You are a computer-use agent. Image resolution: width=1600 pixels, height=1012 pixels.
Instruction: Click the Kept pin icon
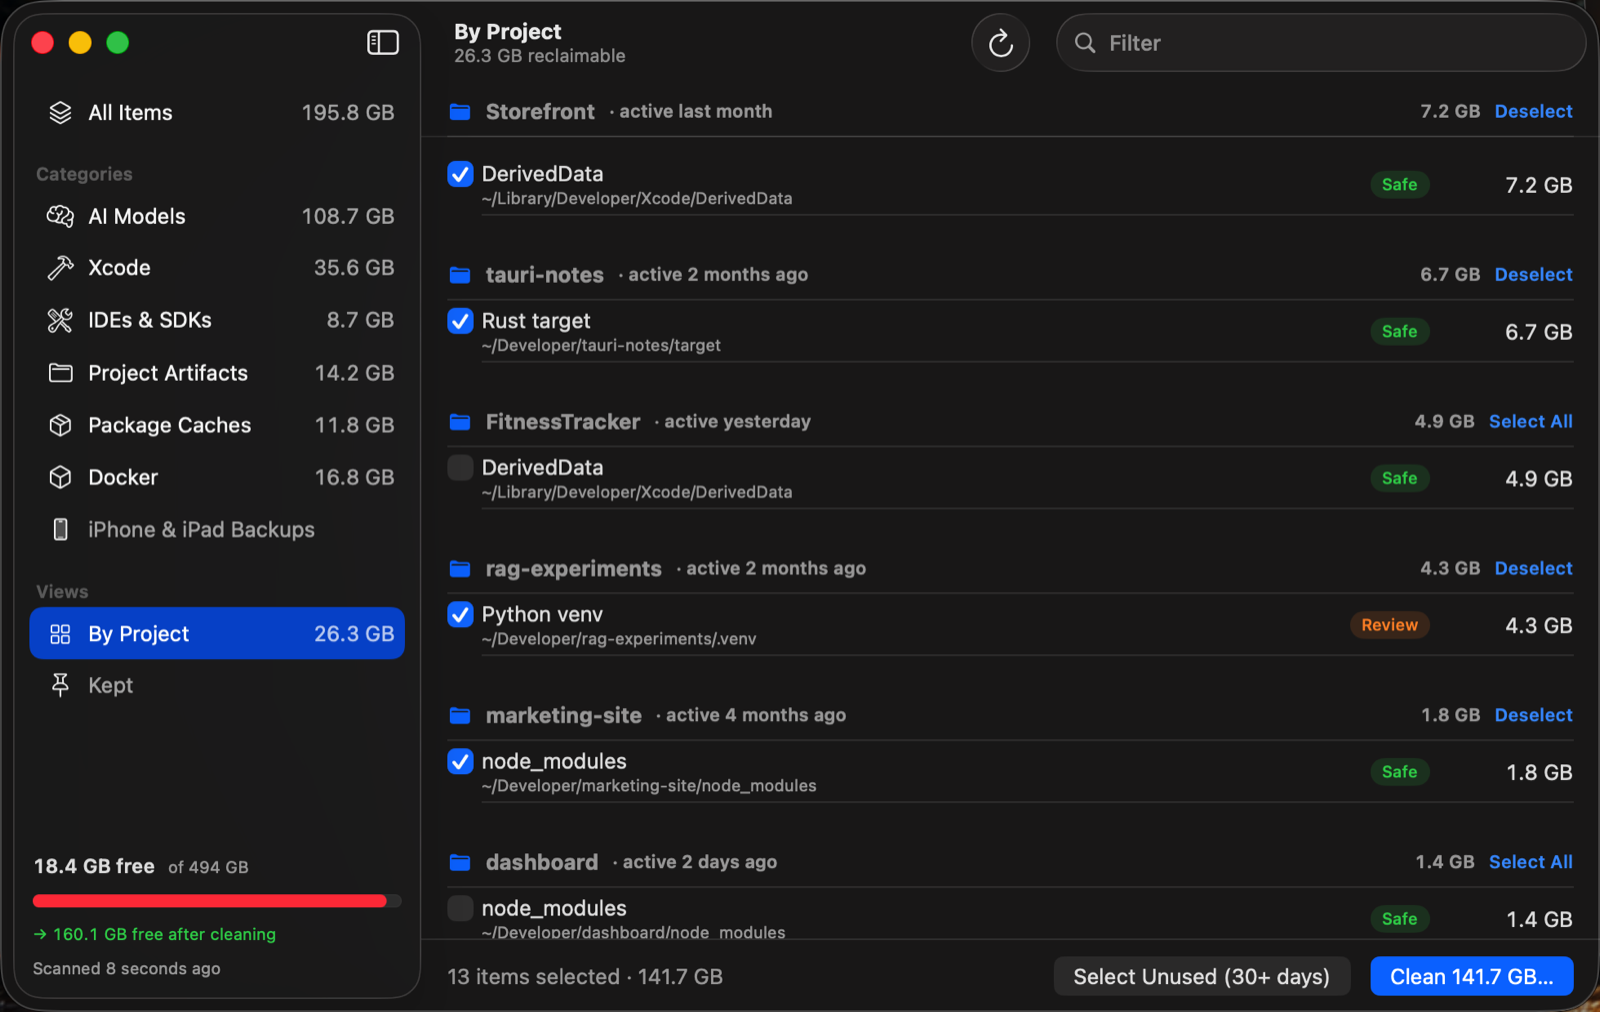point(61,685)
